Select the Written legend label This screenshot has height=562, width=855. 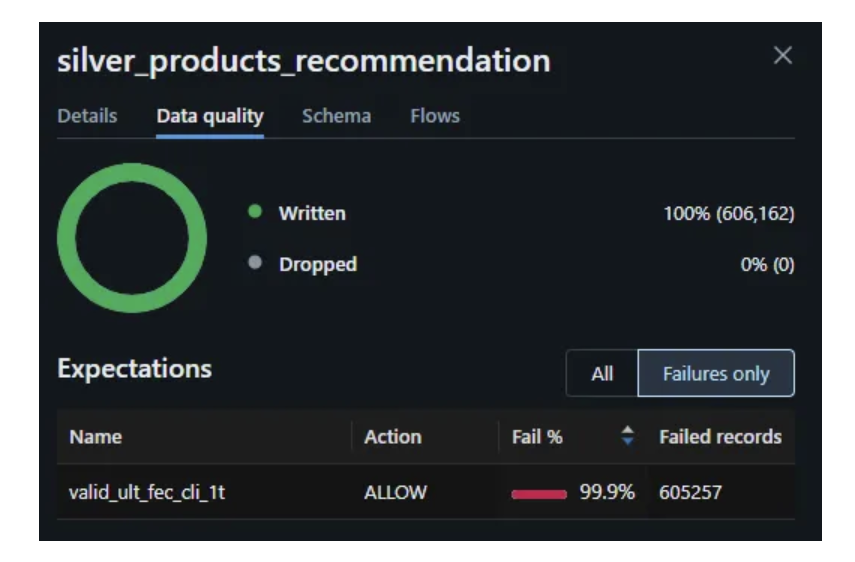[x=312, y=213]
